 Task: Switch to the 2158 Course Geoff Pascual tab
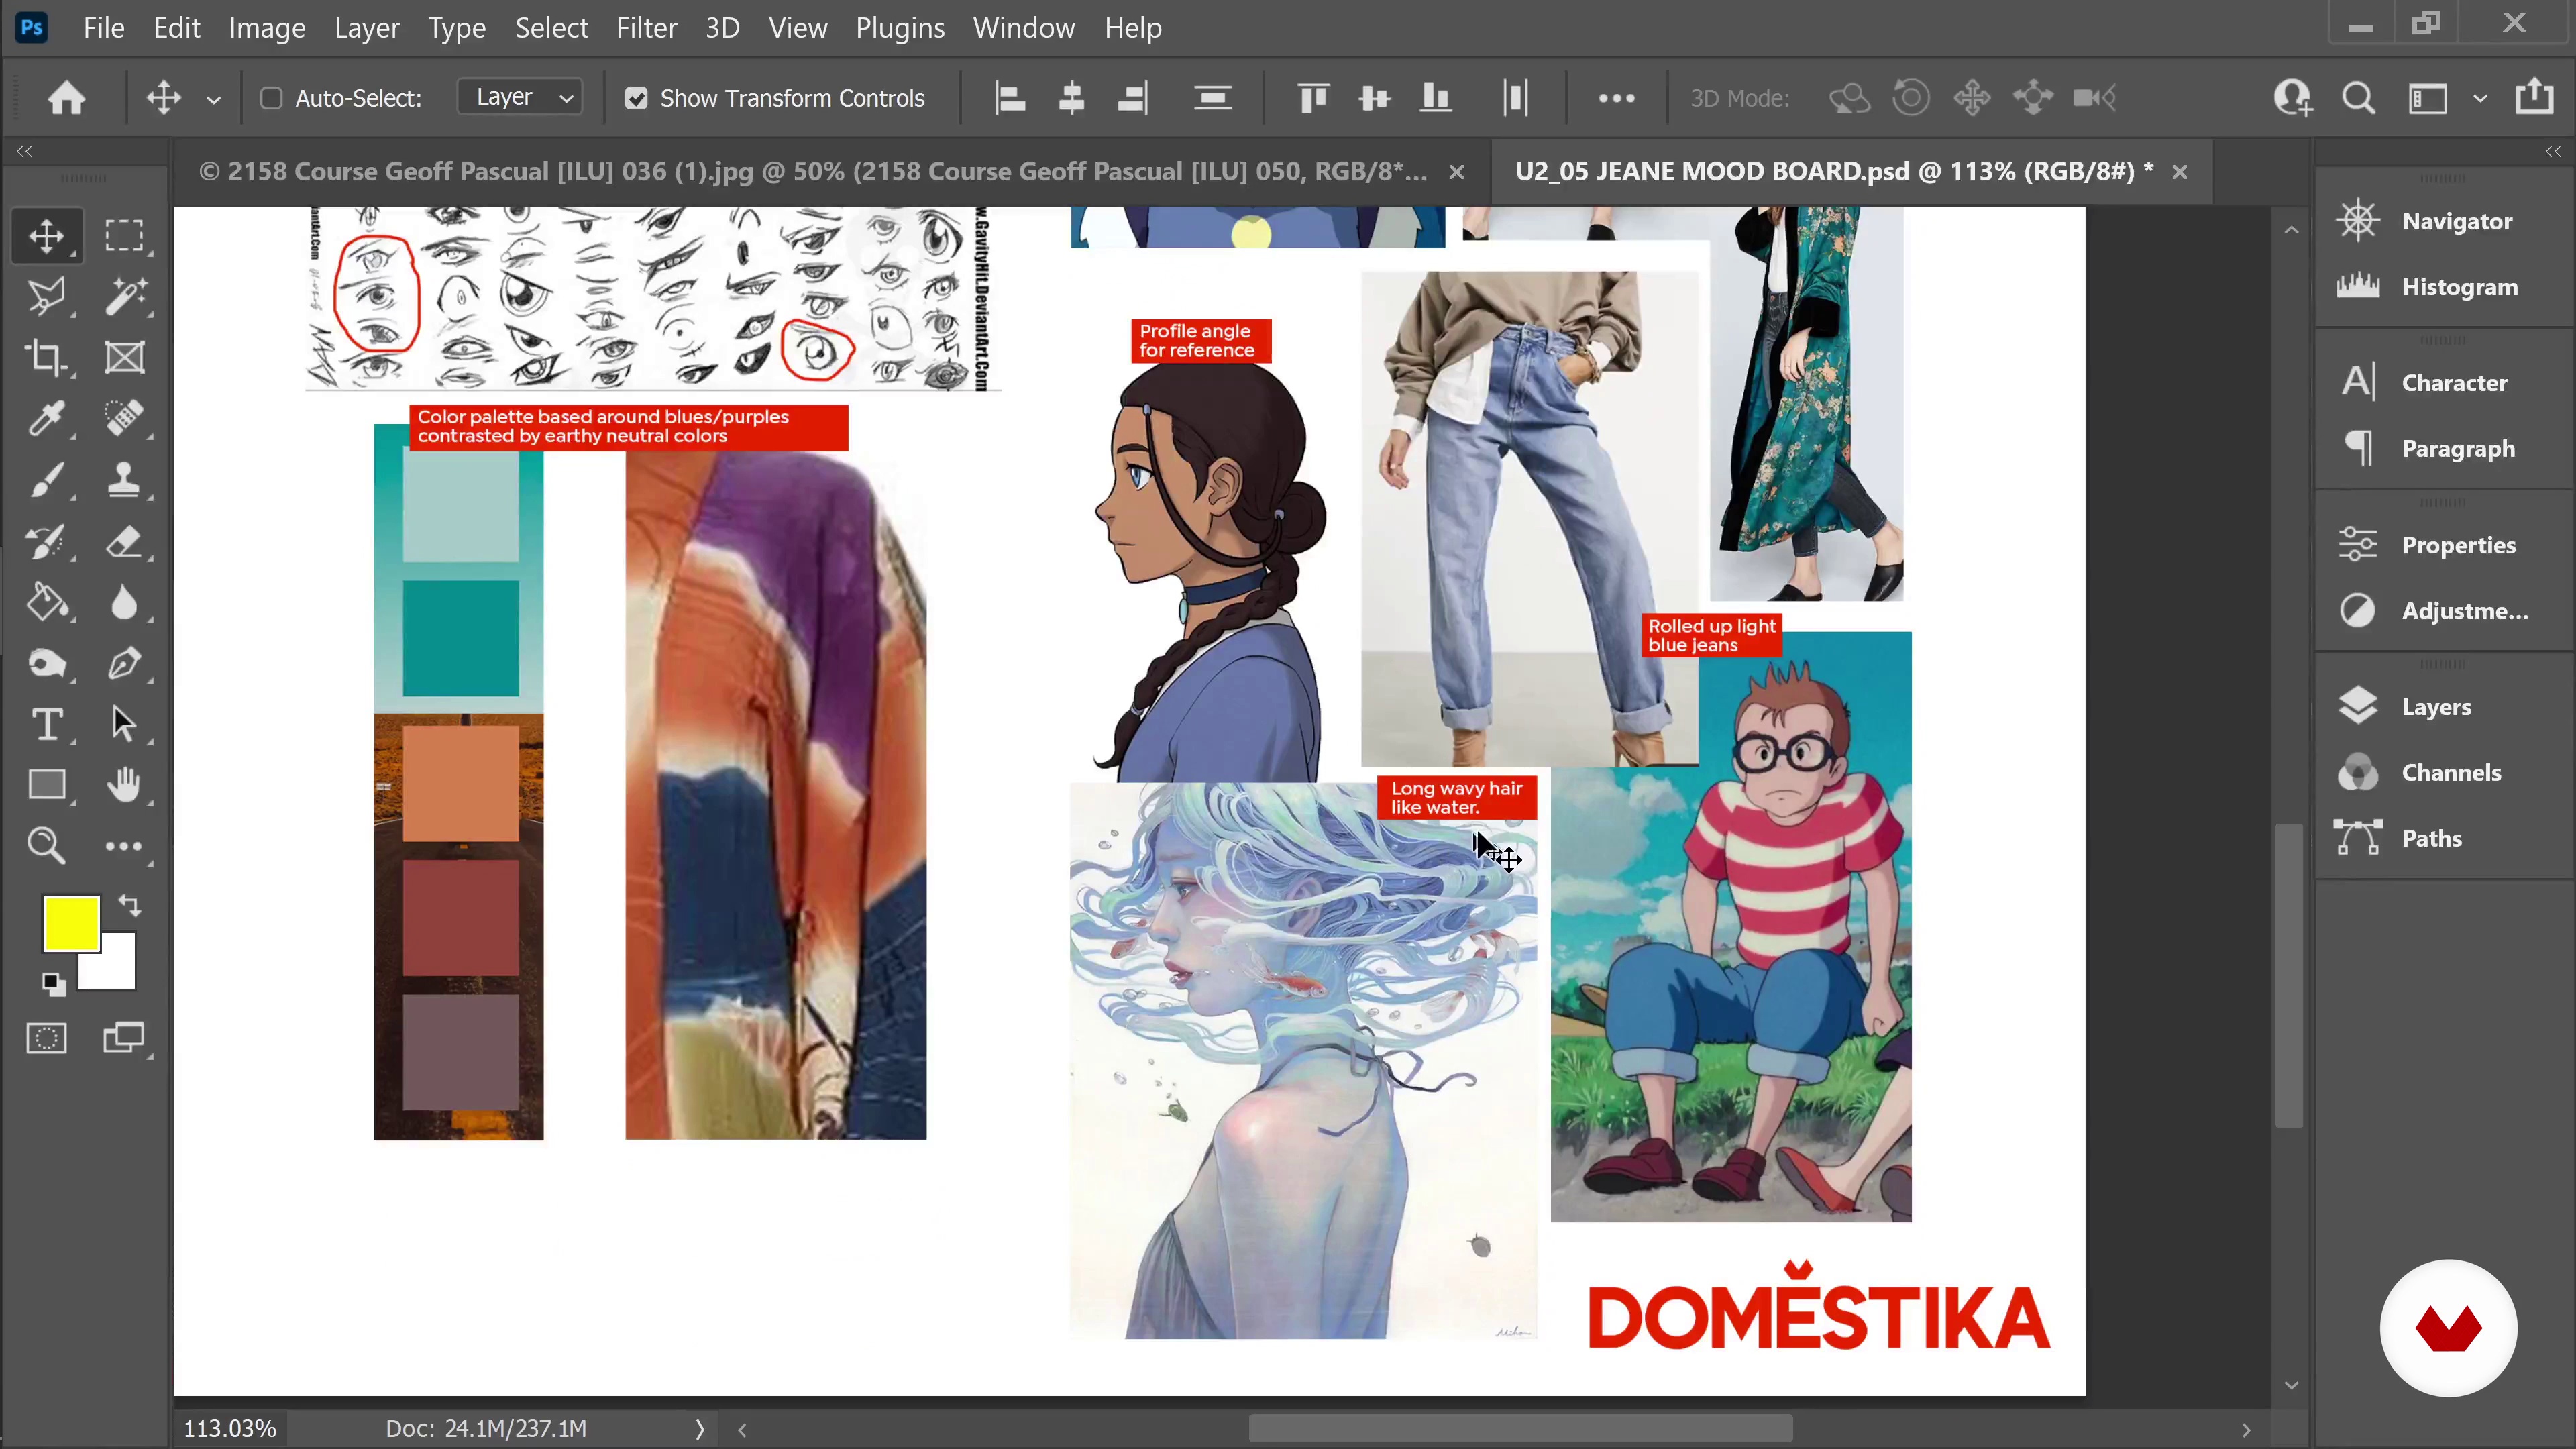(x=812, y=172)
